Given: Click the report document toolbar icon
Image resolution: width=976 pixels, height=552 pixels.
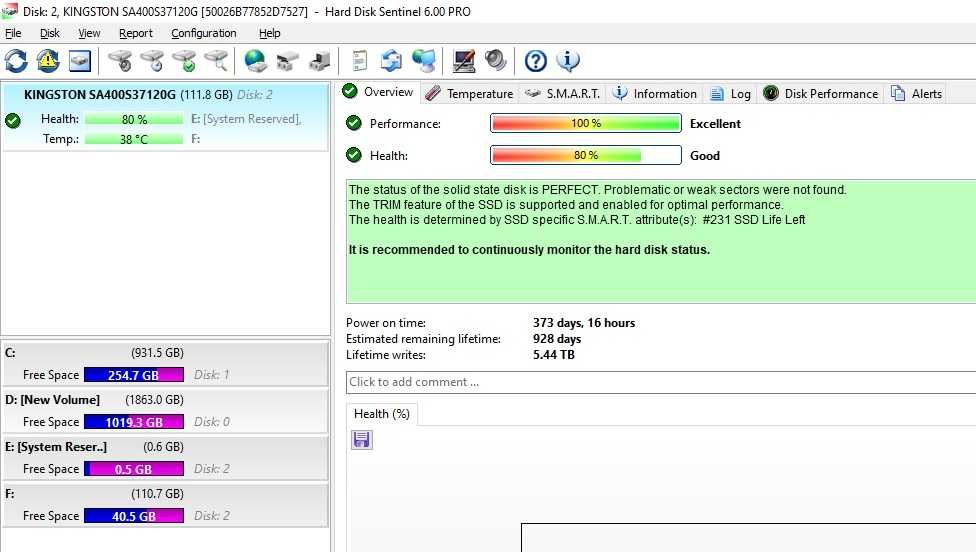Looking at the screenshot, I should coord(359,61).
